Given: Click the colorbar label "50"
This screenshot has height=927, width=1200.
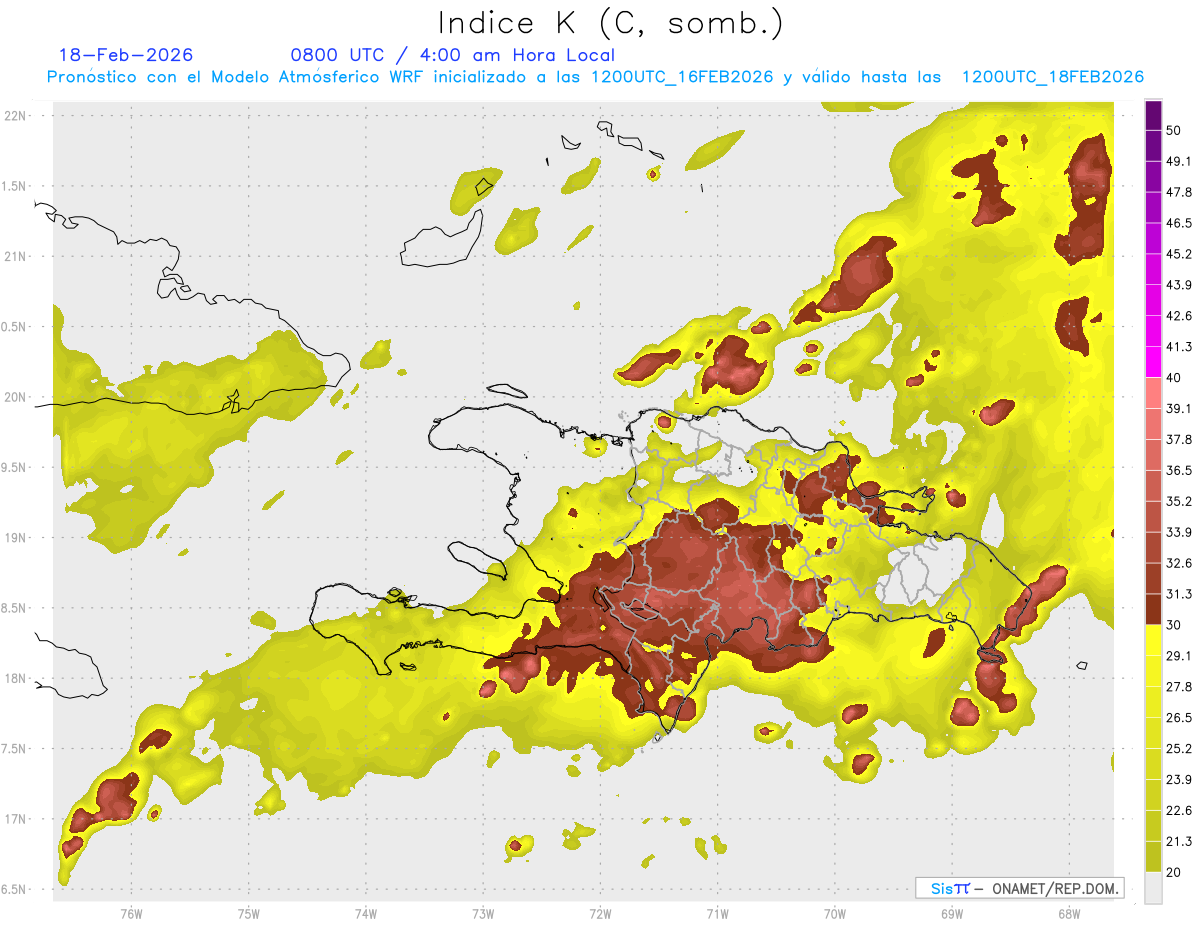Looking at the screenshot, I should pos(1174,130).
